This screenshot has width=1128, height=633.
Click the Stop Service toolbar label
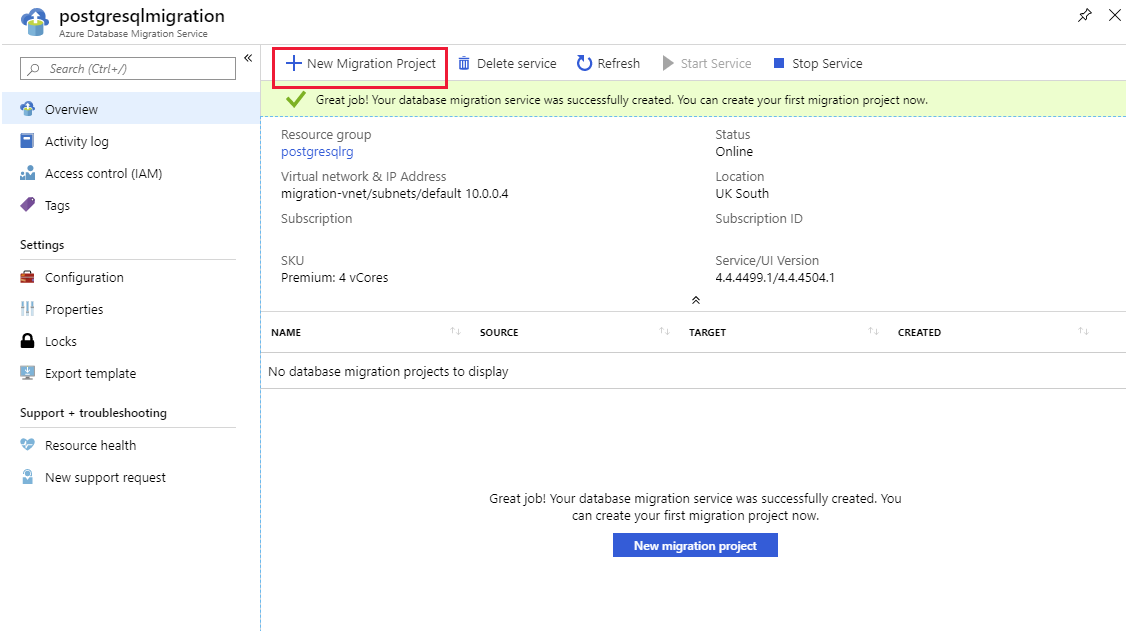pyautogui.click(x=827, y=63)
